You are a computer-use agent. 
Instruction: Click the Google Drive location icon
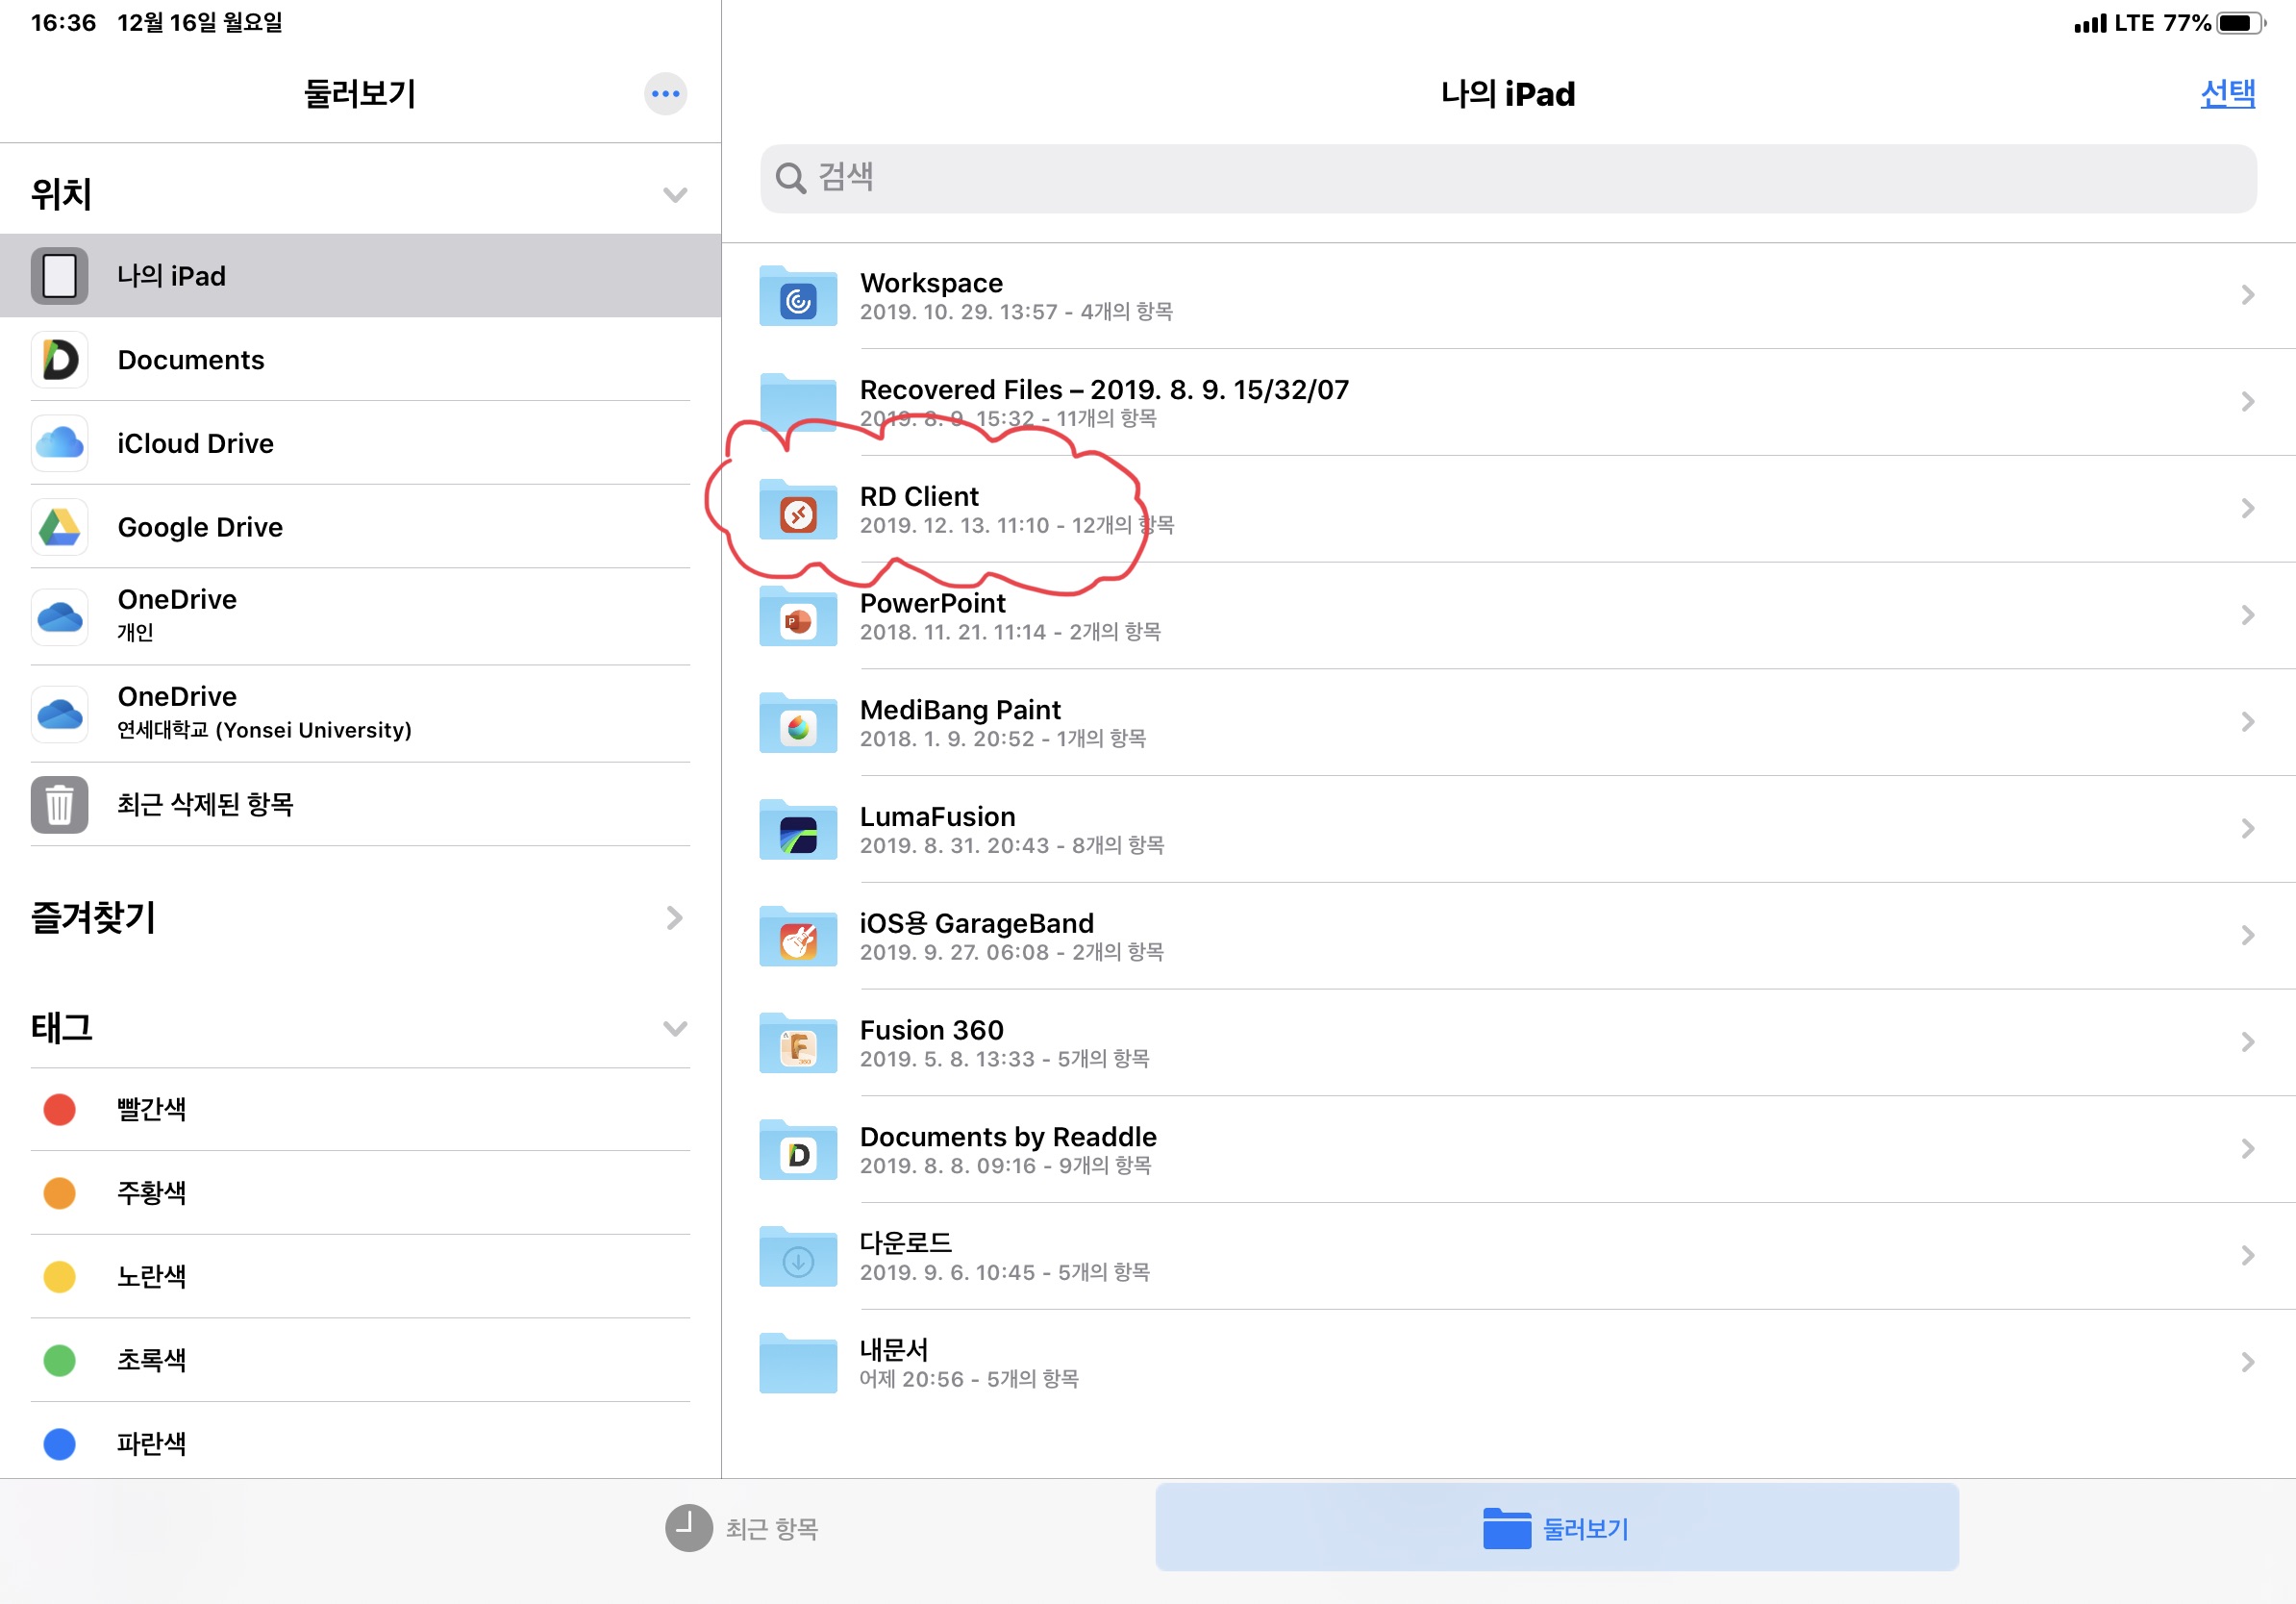(60, 527)
